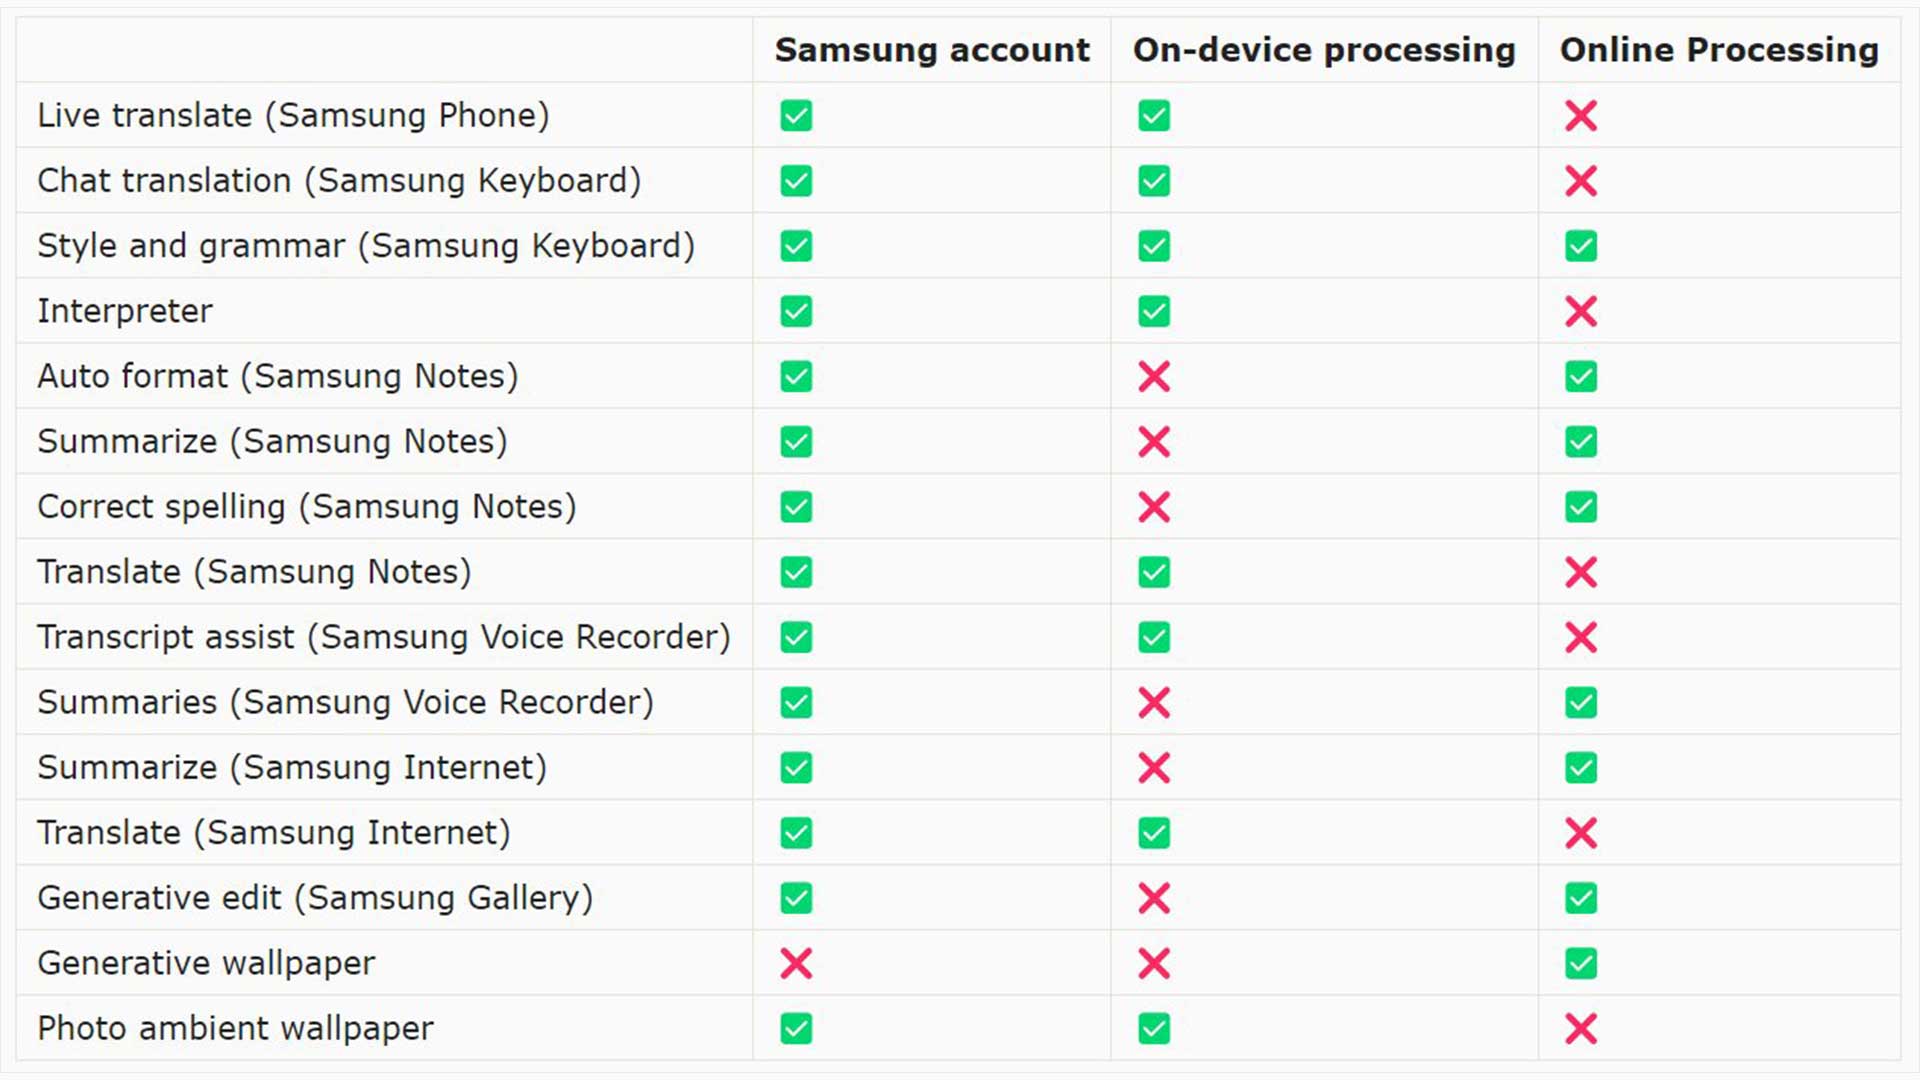This screenshot has width=1920, height=1080.
Task: Click Auto format On-device processing red cross
Action: pos(1153,377)
